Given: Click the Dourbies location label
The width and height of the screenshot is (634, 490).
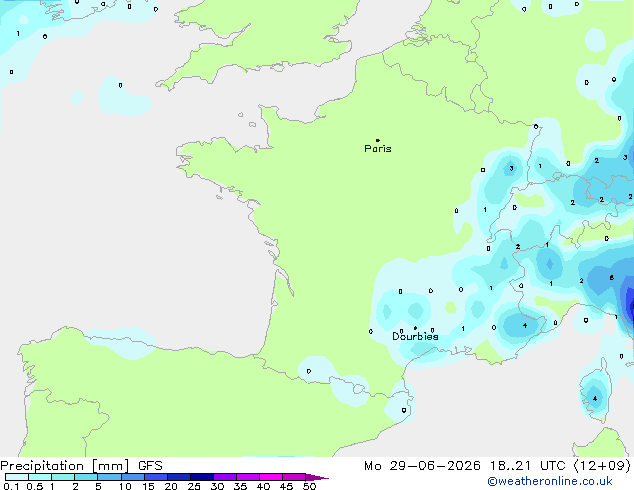Looking at the screenshot, I should pos(415,336).
